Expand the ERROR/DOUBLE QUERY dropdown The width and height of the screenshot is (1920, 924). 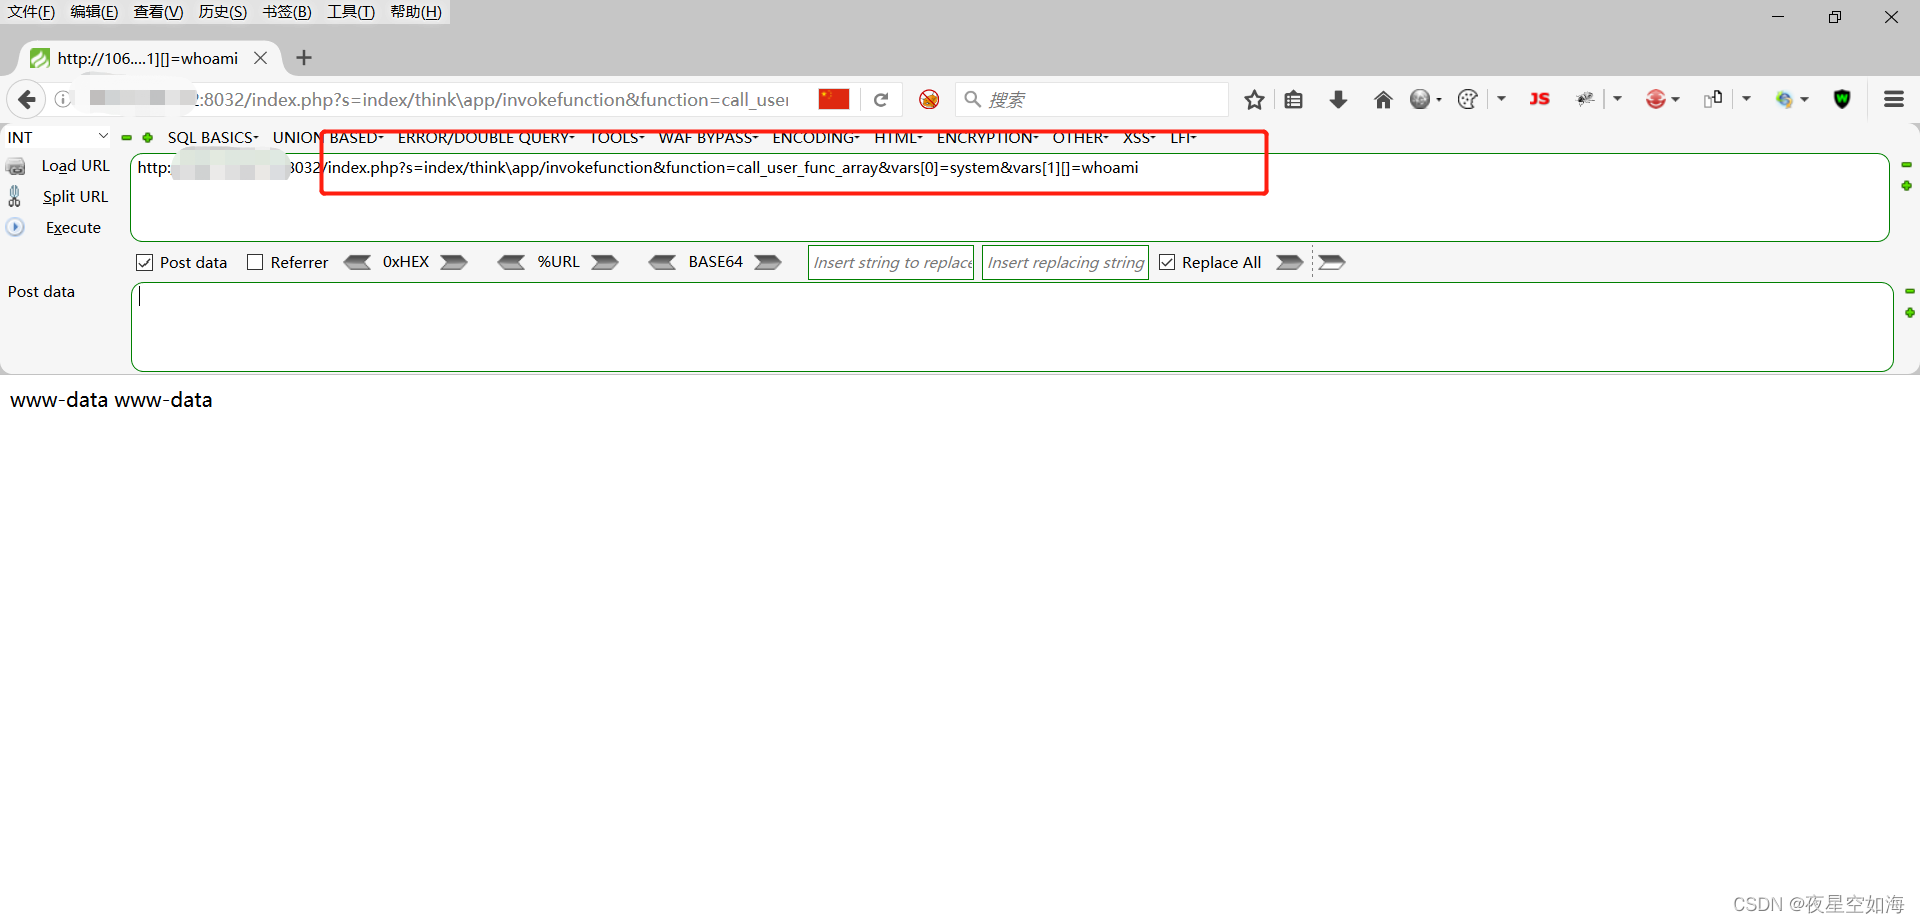click(486, 137)
